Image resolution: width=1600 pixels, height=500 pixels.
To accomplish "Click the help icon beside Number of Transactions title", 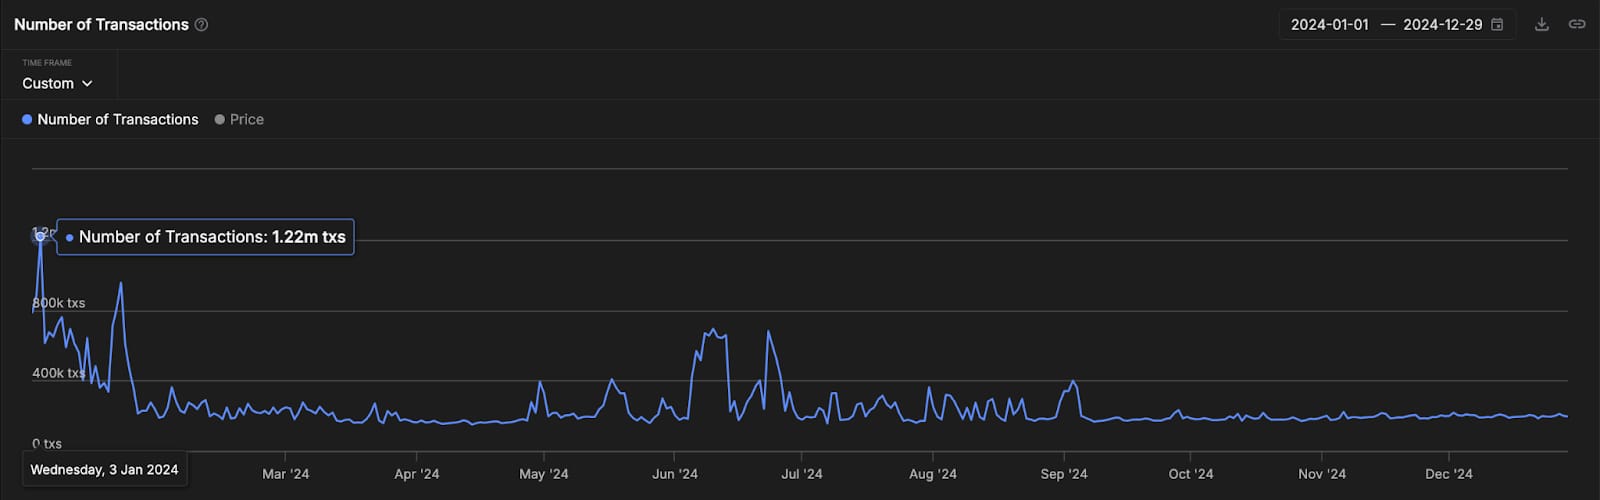I will click(201, 25).
